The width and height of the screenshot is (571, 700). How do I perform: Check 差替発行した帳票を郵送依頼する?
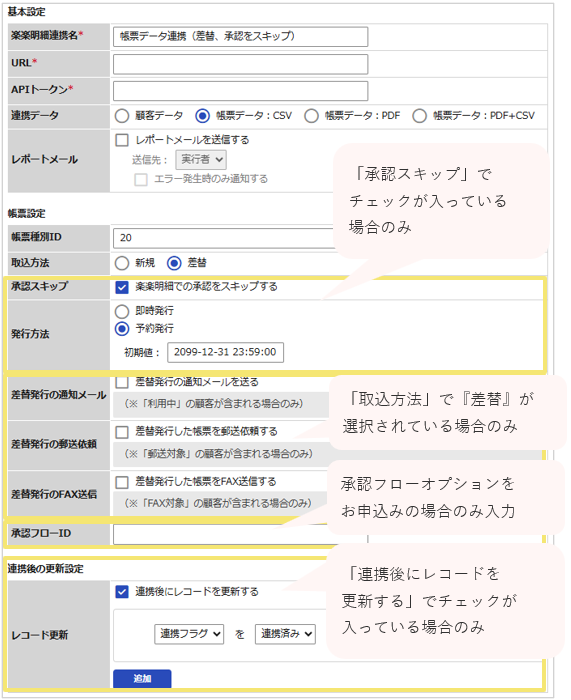pyautogui.click(x=122, y=432)
